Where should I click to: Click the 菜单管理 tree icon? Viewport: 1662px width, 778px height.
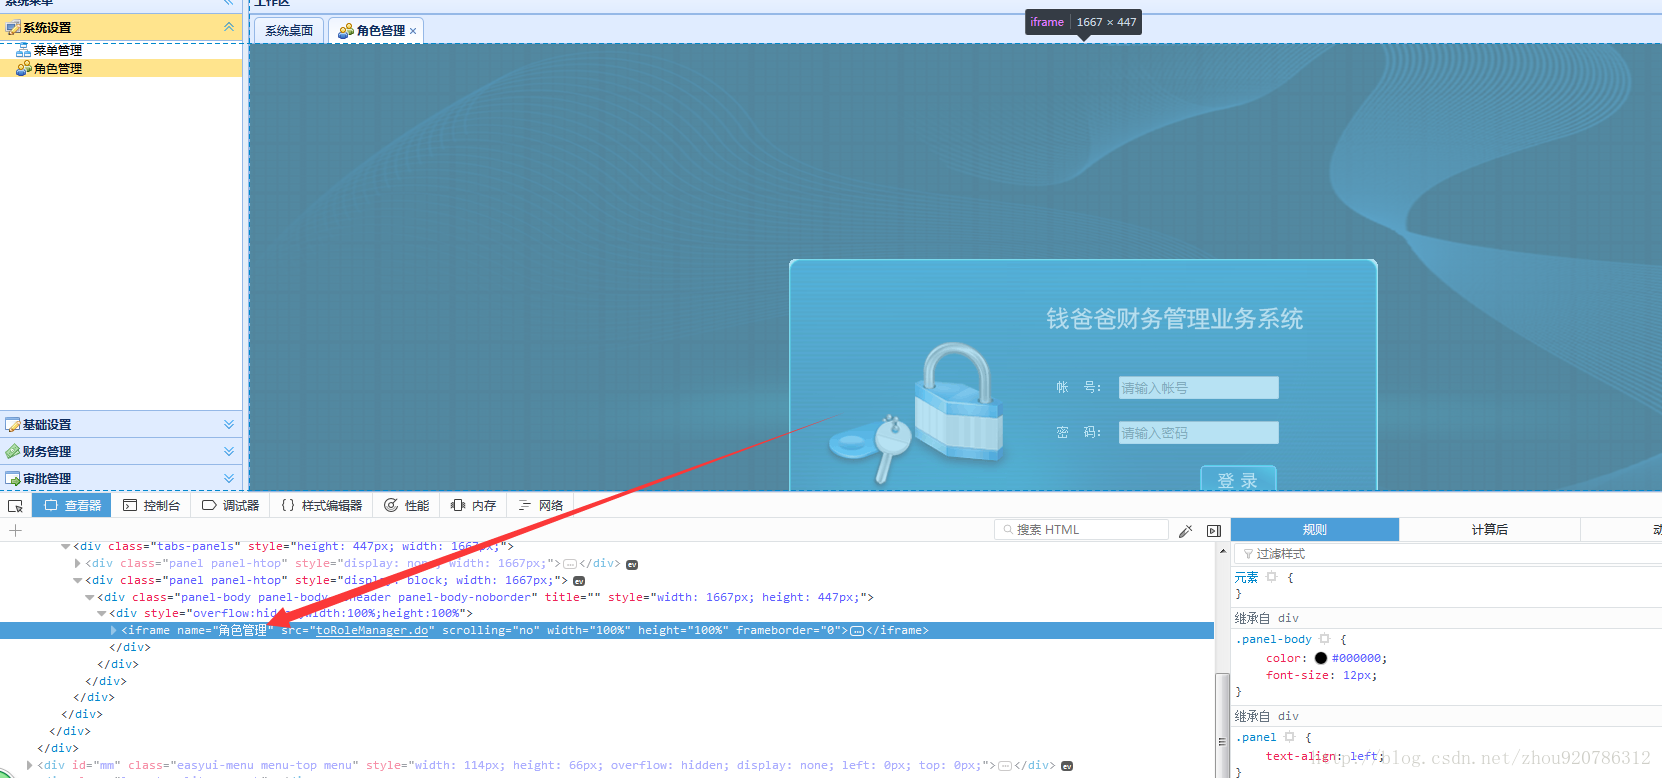(23, 50)
